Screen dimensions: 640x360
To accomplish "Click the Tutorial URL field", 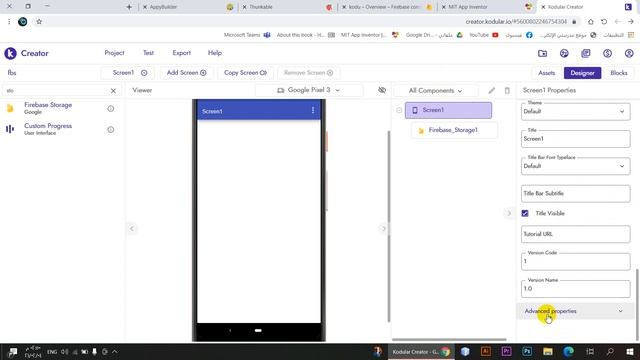I will pos(576,234).
